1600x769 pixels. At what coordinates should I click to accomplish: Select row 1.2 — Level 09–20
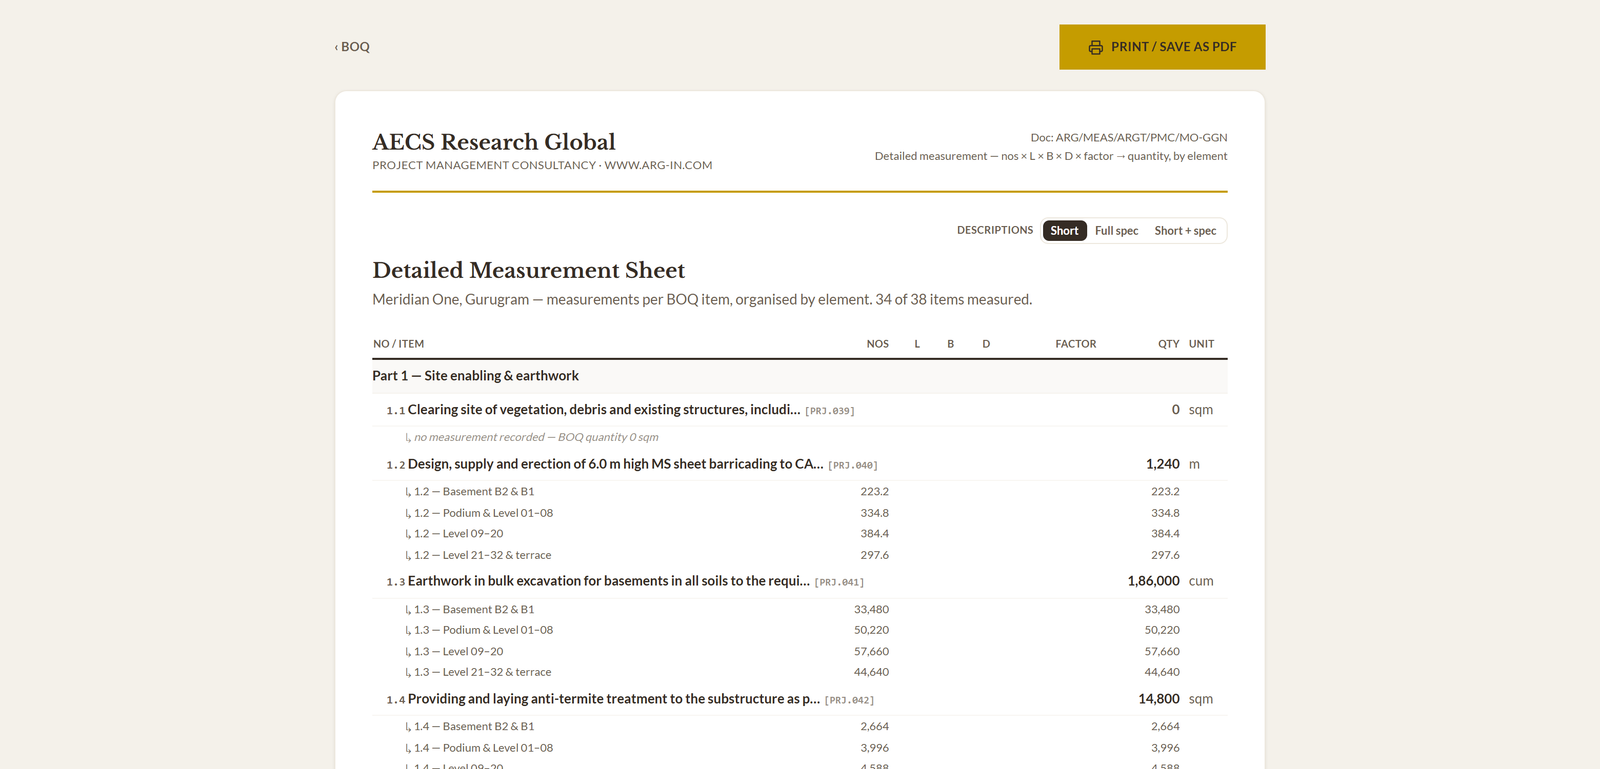pyautogui.click(x=799, y=534)
